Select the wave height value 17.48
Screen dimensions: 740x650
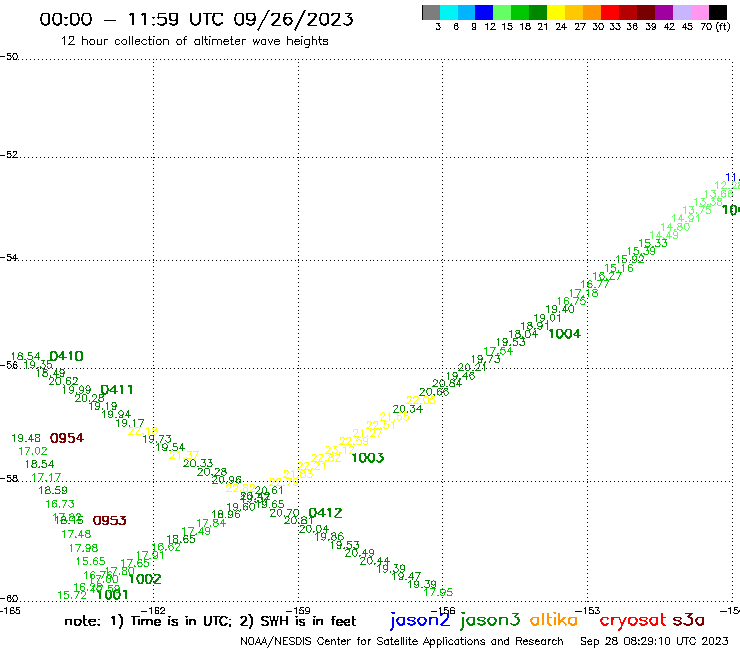coord(76,534)
